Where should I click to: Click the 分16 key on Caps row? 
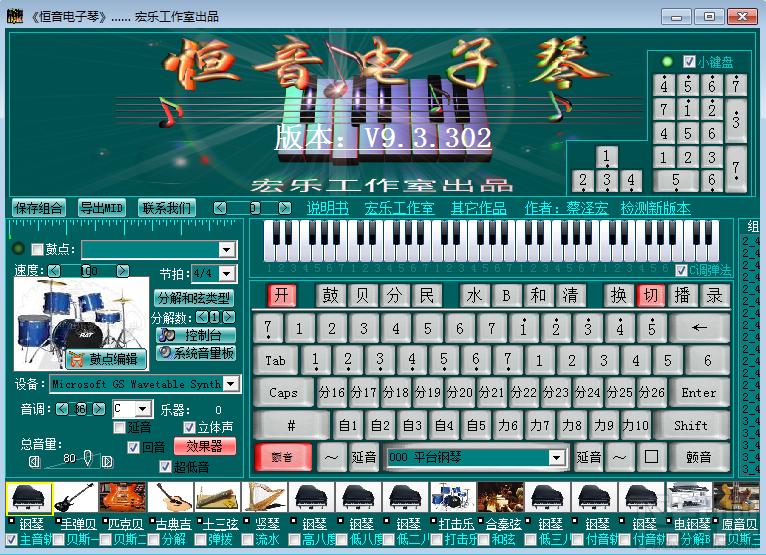[x=332, y=392]
